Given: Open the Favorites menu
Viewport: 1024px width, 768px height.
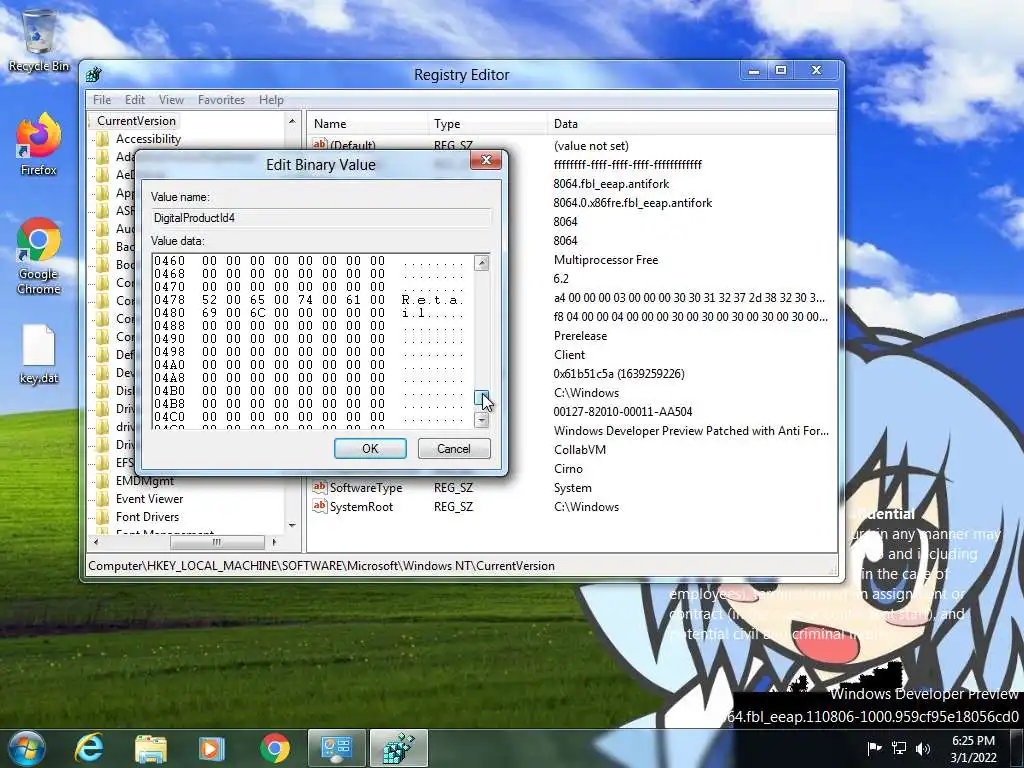Looking at the screenshot, I should click(x=221, y=100).
